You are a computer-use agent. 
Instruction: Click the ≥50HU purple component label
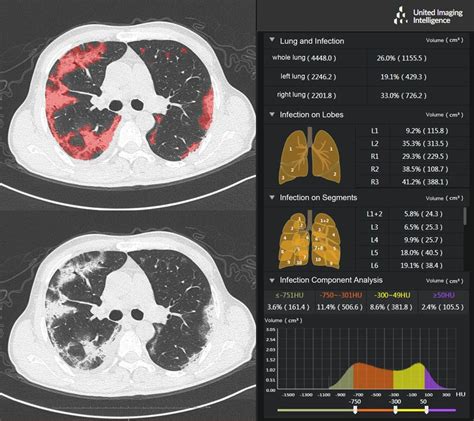pos(443,295)
